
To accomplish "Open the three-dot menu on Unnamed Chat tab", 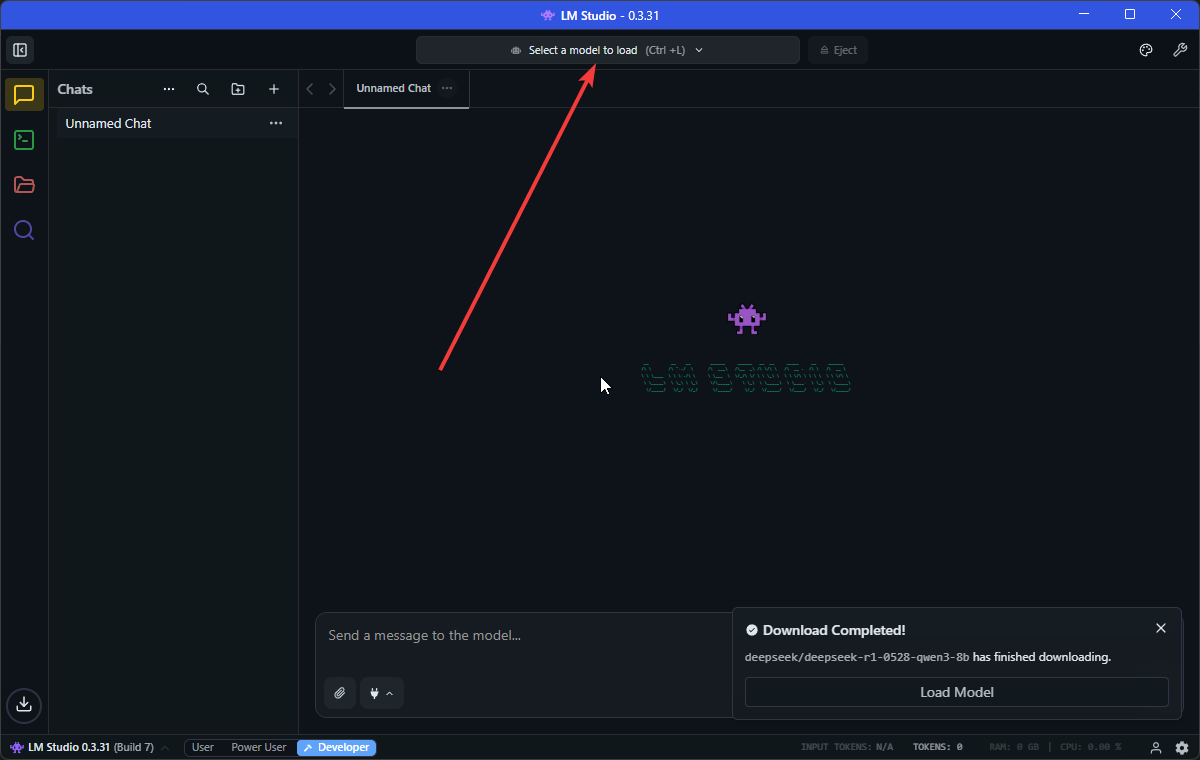I will click(x=447, y=88).
